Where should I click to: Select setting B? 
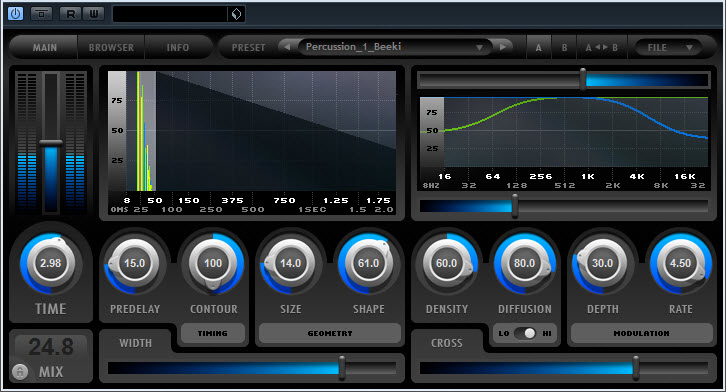(x=564, y=48)
